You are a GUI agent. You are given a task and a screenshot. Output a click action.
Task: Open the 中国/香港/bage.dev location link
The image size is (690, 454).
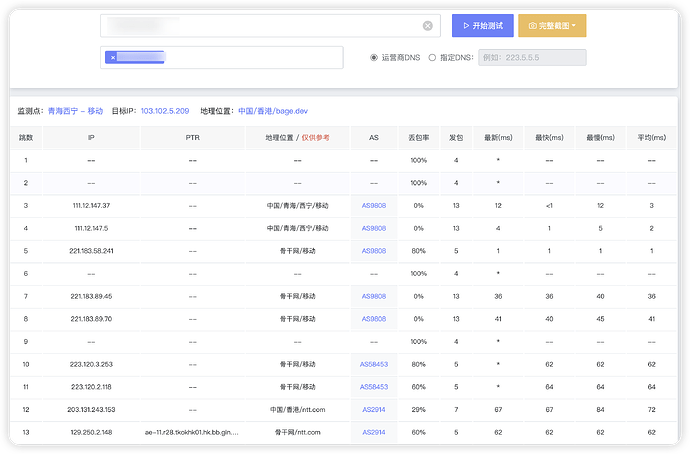(273, 111)
